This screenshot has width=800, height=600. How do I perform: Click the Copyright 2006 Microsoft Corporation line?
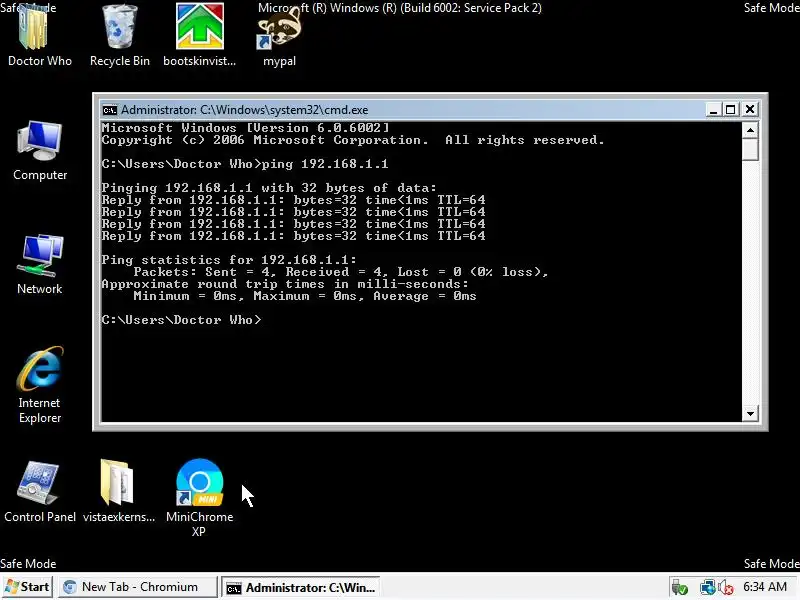[353, 140]
